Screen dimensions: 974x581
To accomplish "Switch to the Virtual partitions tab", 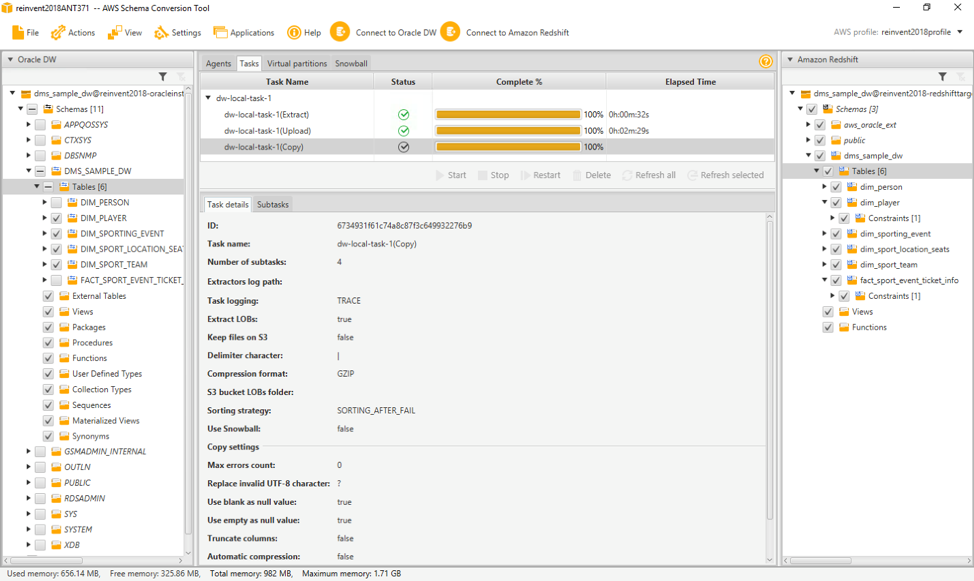I will click(x=297, y=63).
